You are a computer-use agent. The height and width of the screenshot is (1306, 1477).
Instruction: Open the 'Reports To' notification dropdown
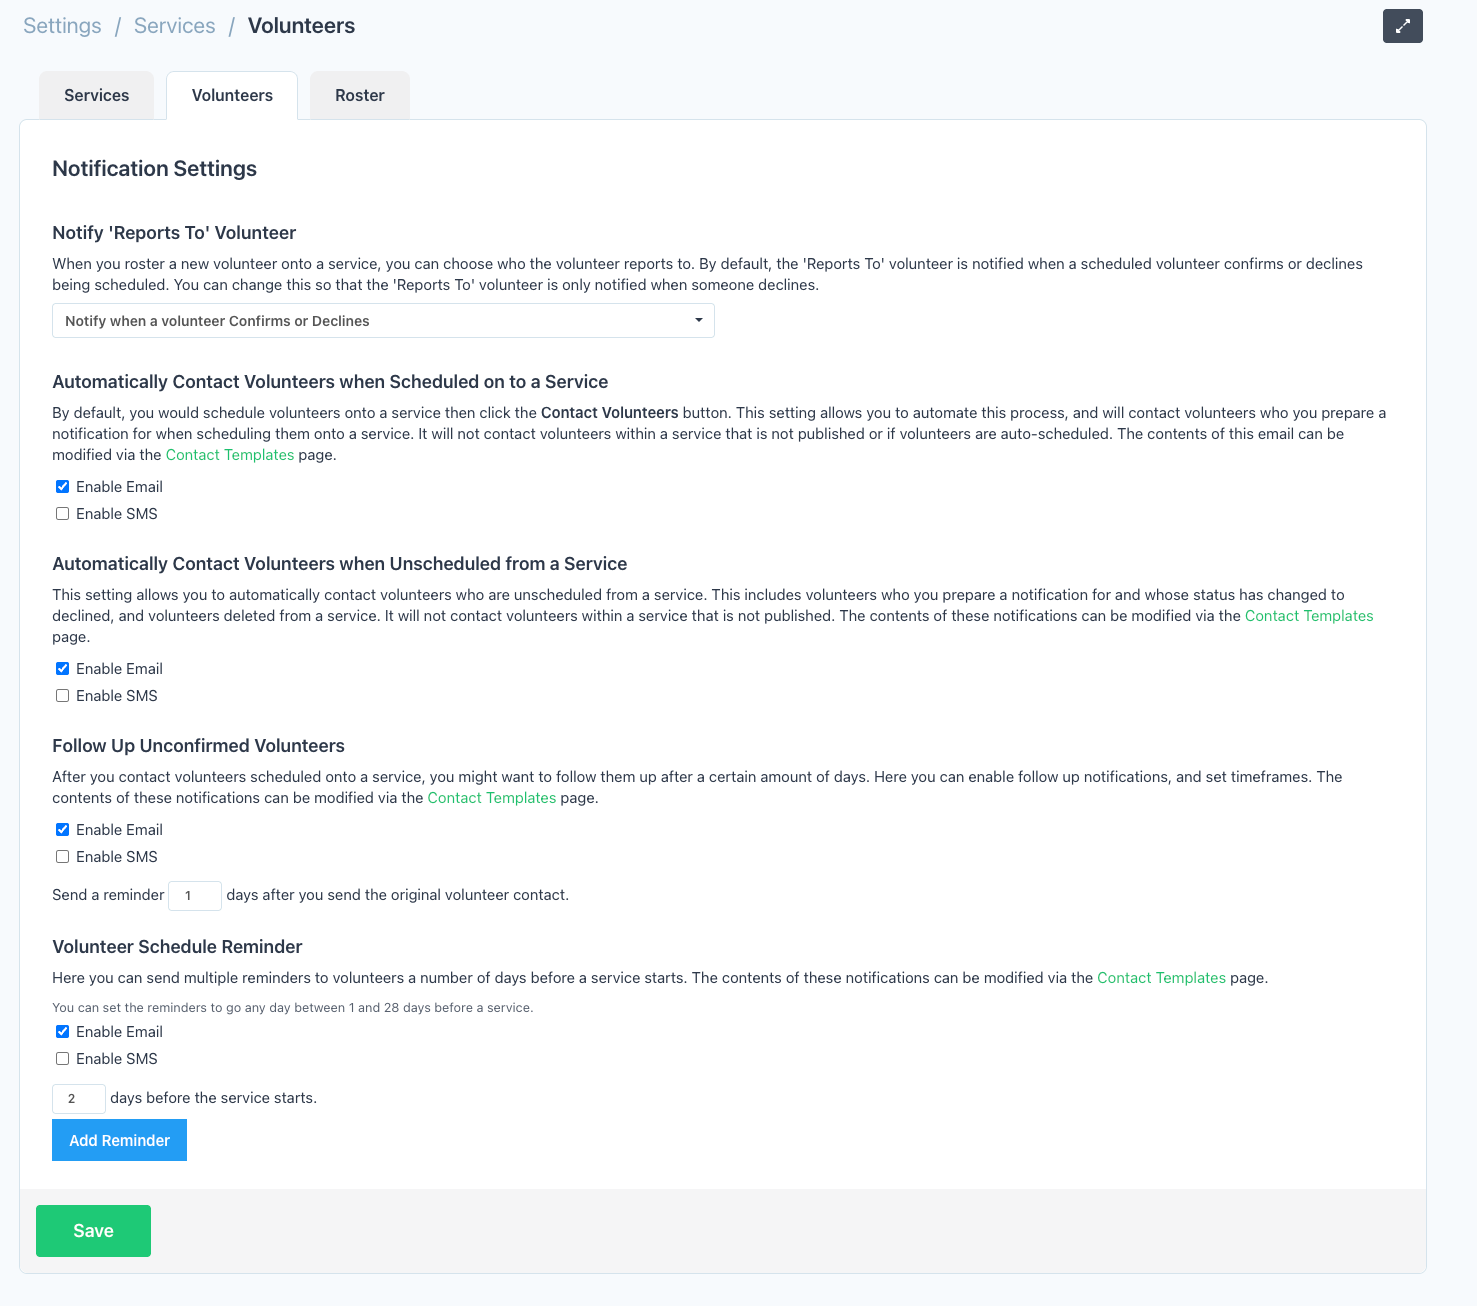pos(383,321)
